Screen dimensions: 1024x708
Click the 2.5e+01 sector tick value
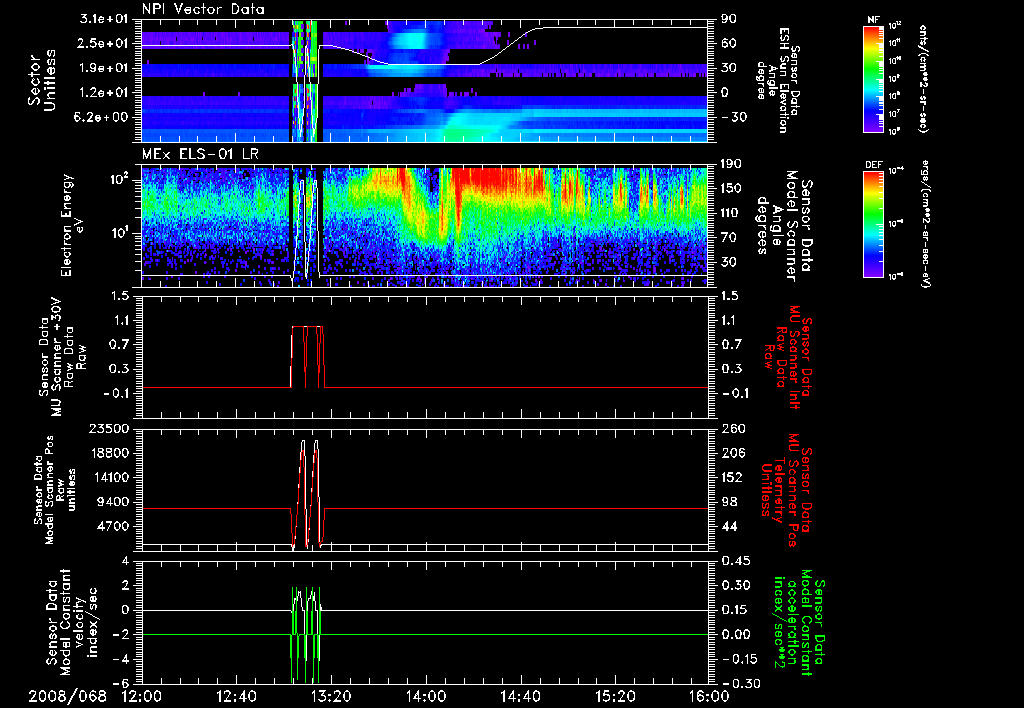click(x=103, y=43)
